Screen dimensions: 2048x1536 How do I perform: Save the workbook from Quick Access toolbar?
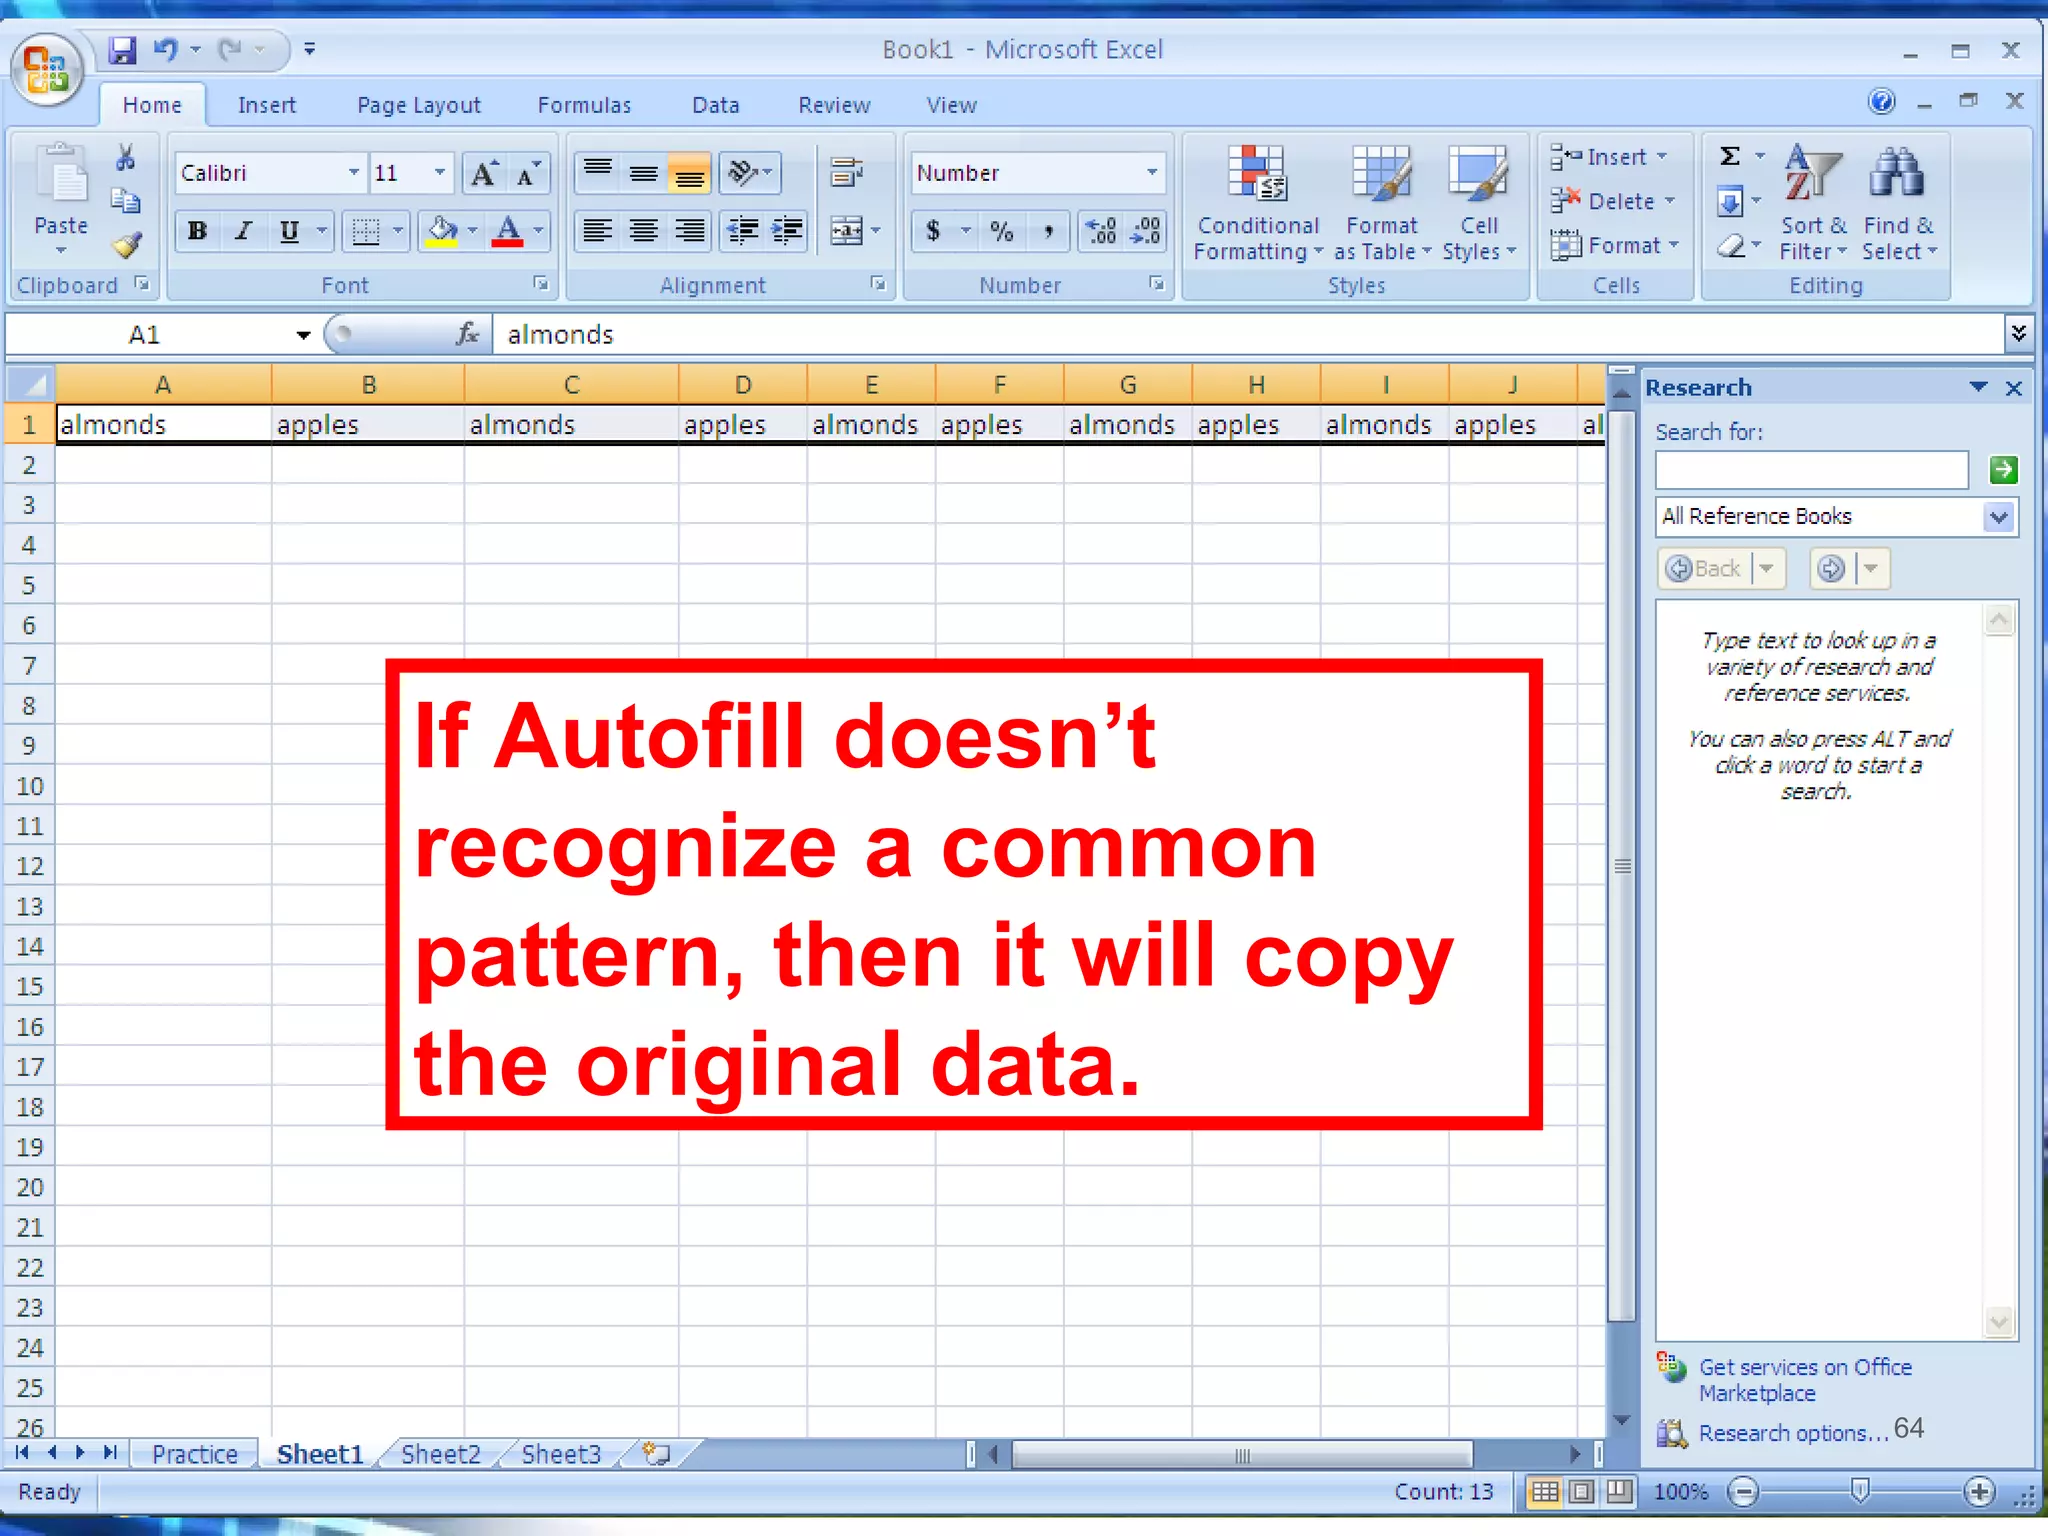tap(122, 49)
